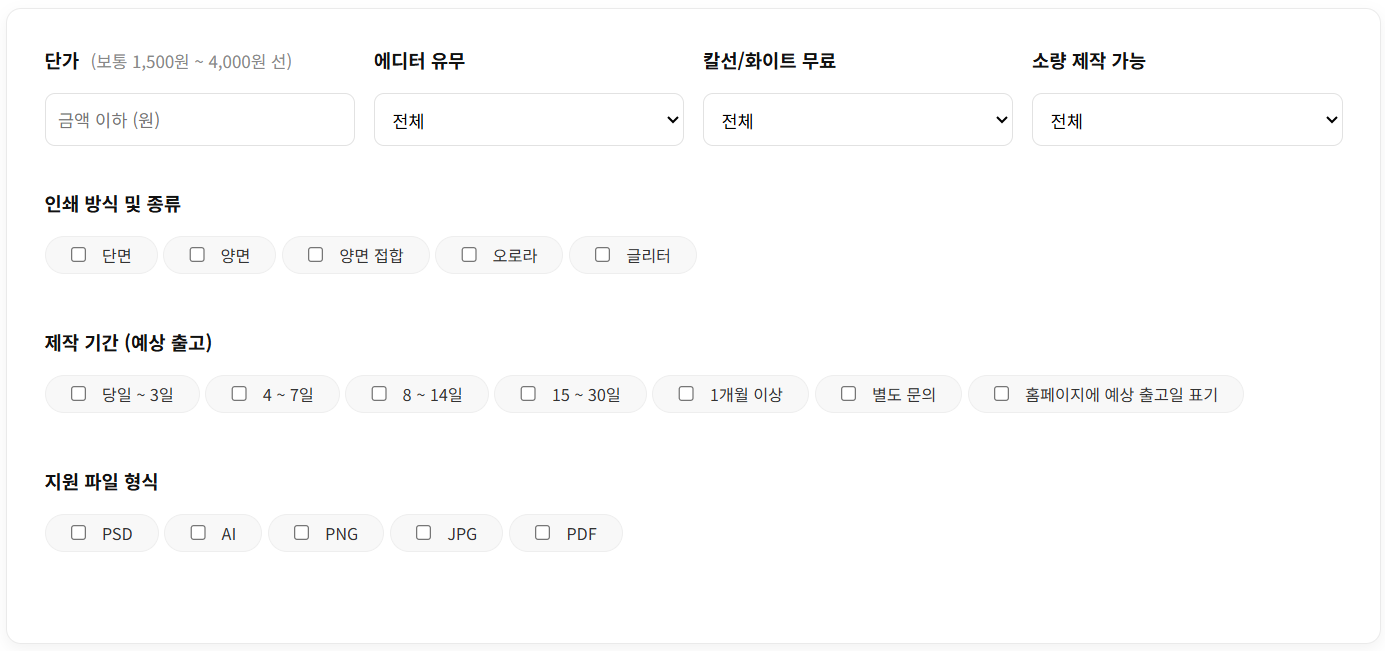Tick the 오로라 checkbox
This screenshot has height=651, width=1385.
point(469,255)
